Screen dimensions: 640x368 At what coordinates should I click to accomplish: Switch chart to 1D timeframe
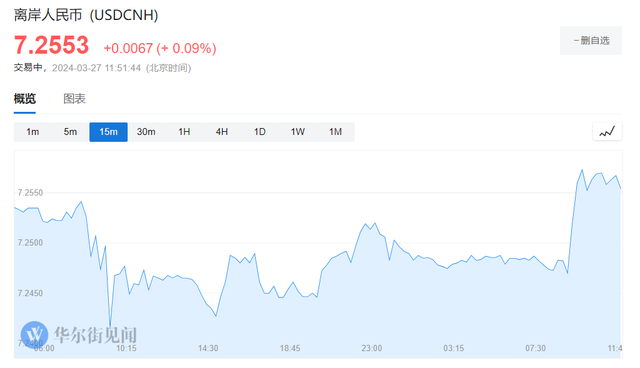[260, 132]
